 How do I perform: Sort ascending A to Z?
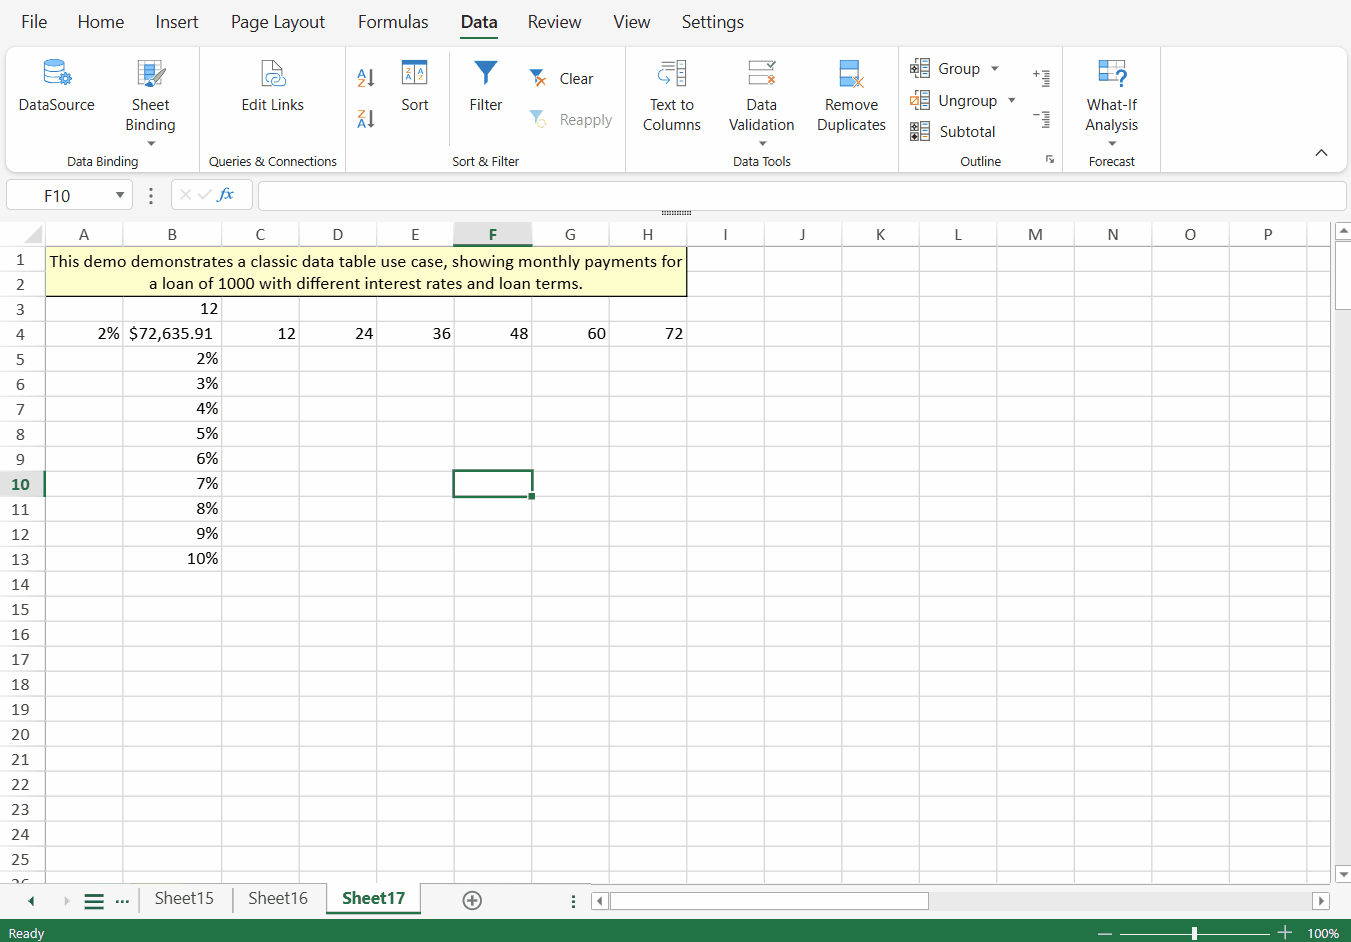[366, 77]
